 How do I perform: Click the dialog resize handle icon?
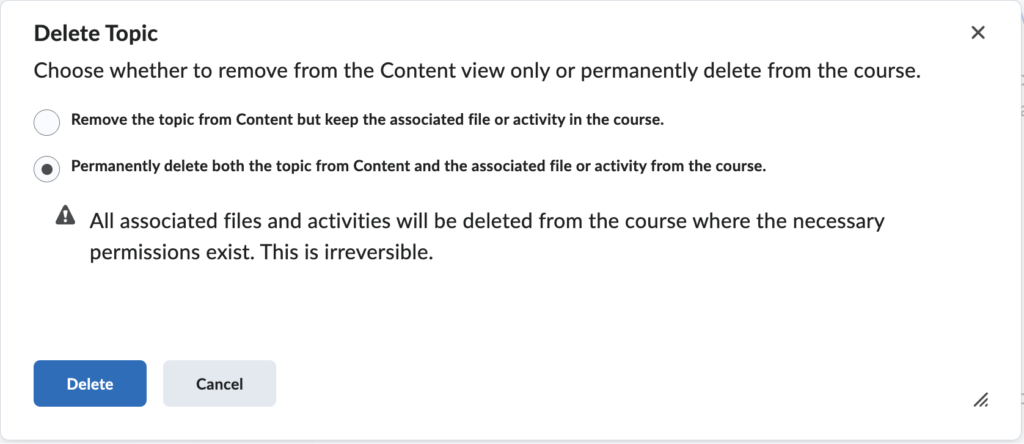point(980,400)
